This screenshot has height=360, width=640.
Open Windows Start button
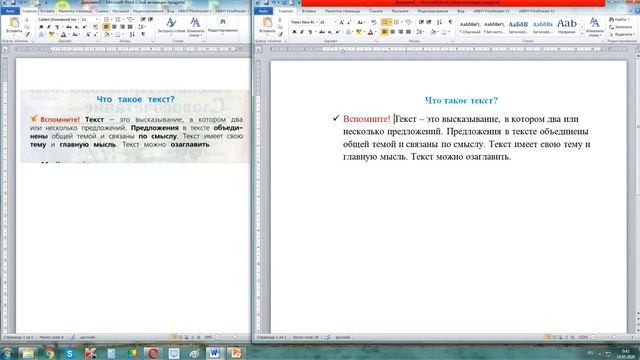click(7, 353)
